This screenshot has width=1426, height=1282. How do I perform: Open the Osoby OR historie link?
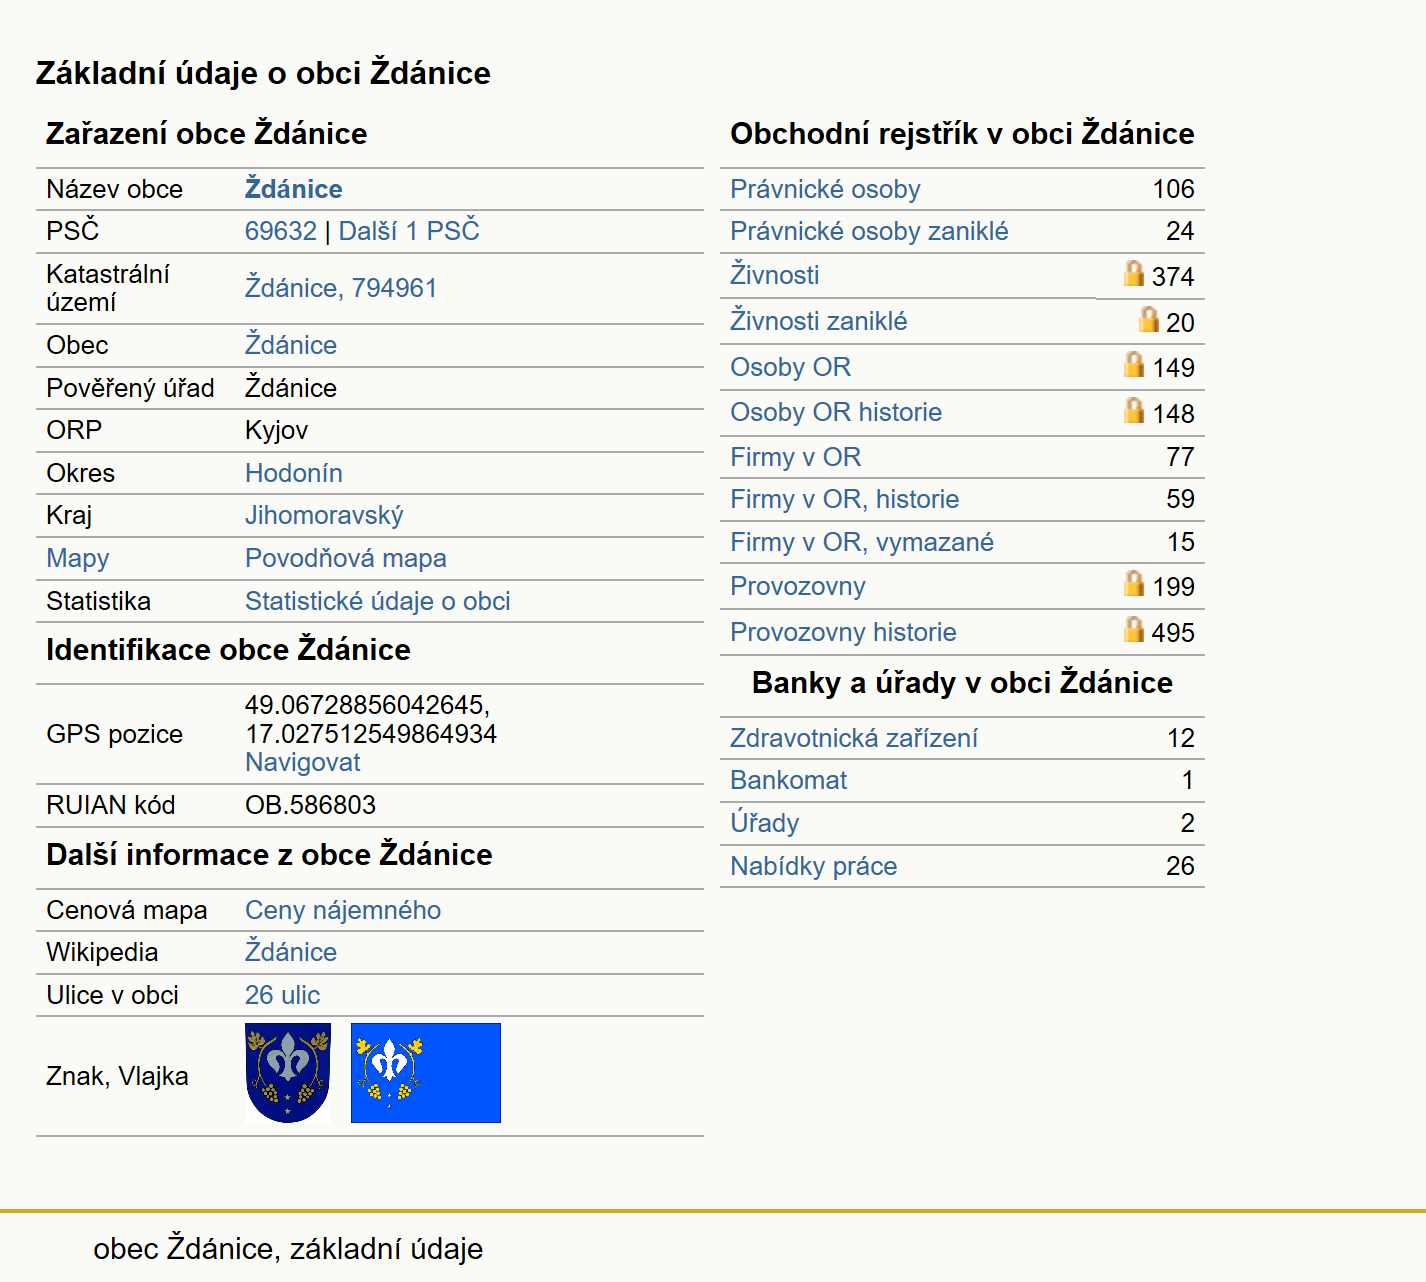pyautogui.click(x=836, y=412)
